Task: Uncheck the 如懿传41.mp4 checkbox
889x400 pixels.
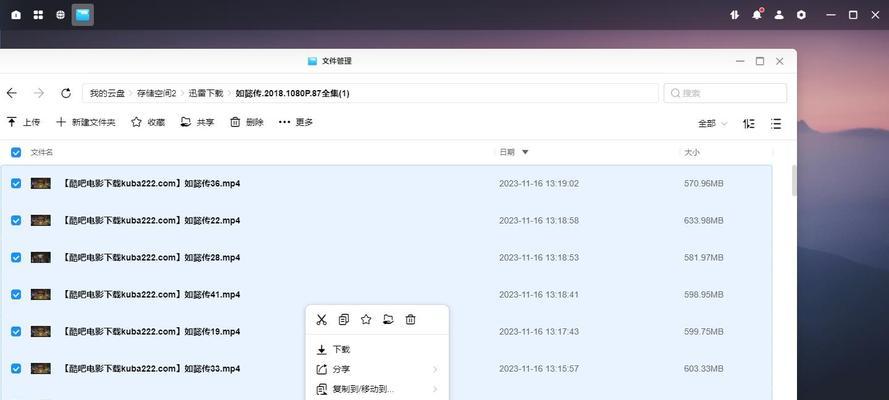Action: (16, 295)
